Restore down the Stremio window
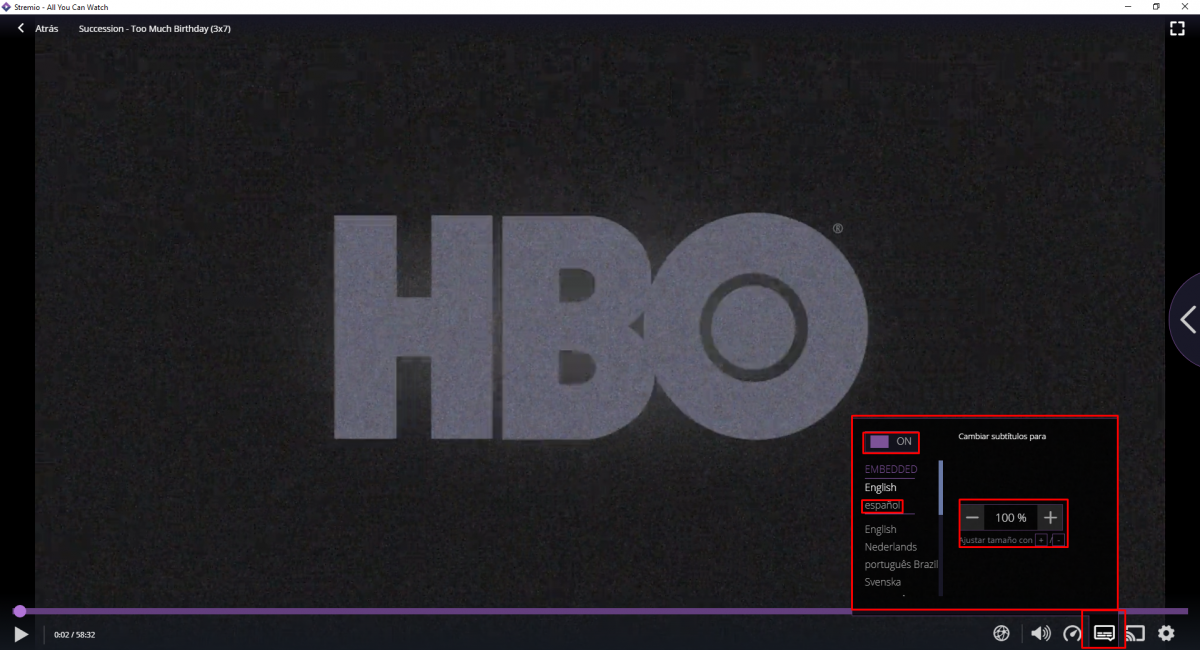Screen dimensions: 1200x650 [1156, 6]
